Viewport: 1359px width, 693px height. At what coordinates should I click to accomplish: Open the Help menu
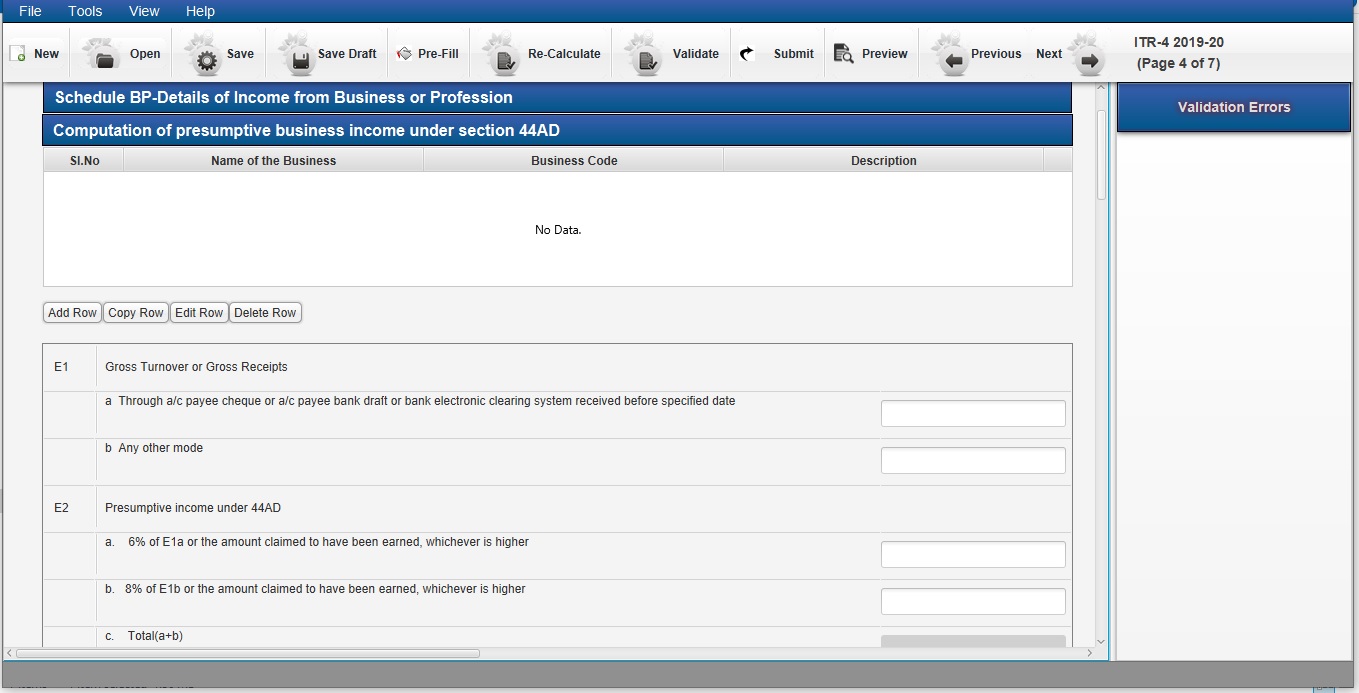click(x=200, y=11)
